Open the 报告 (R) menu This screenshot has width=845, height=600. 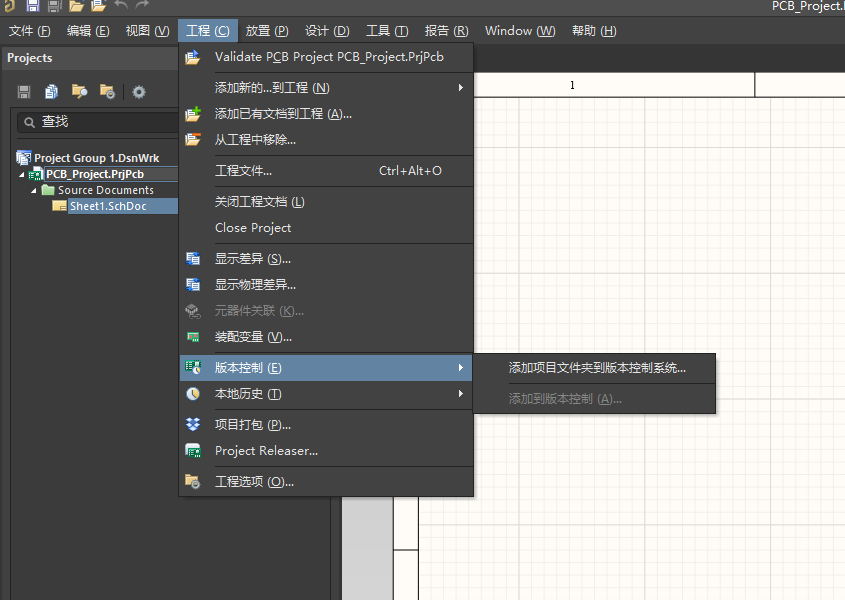click(446, 31)
